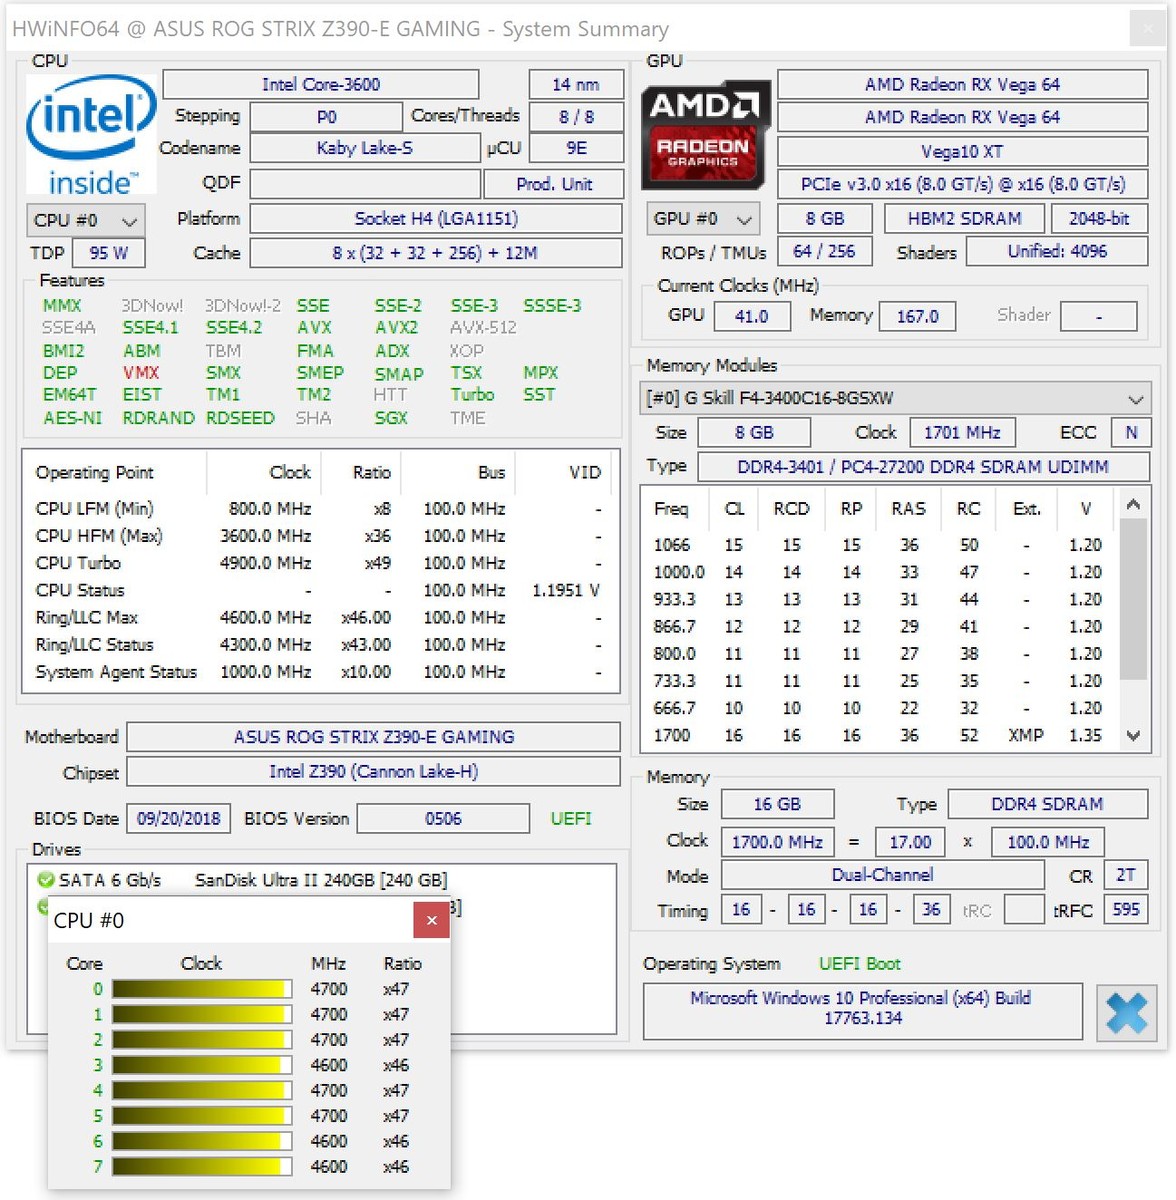Image resolution: width=1176 pixels, height=1200 pixels.
Task: Click the CR 2T field
Action: point(1126,875)
